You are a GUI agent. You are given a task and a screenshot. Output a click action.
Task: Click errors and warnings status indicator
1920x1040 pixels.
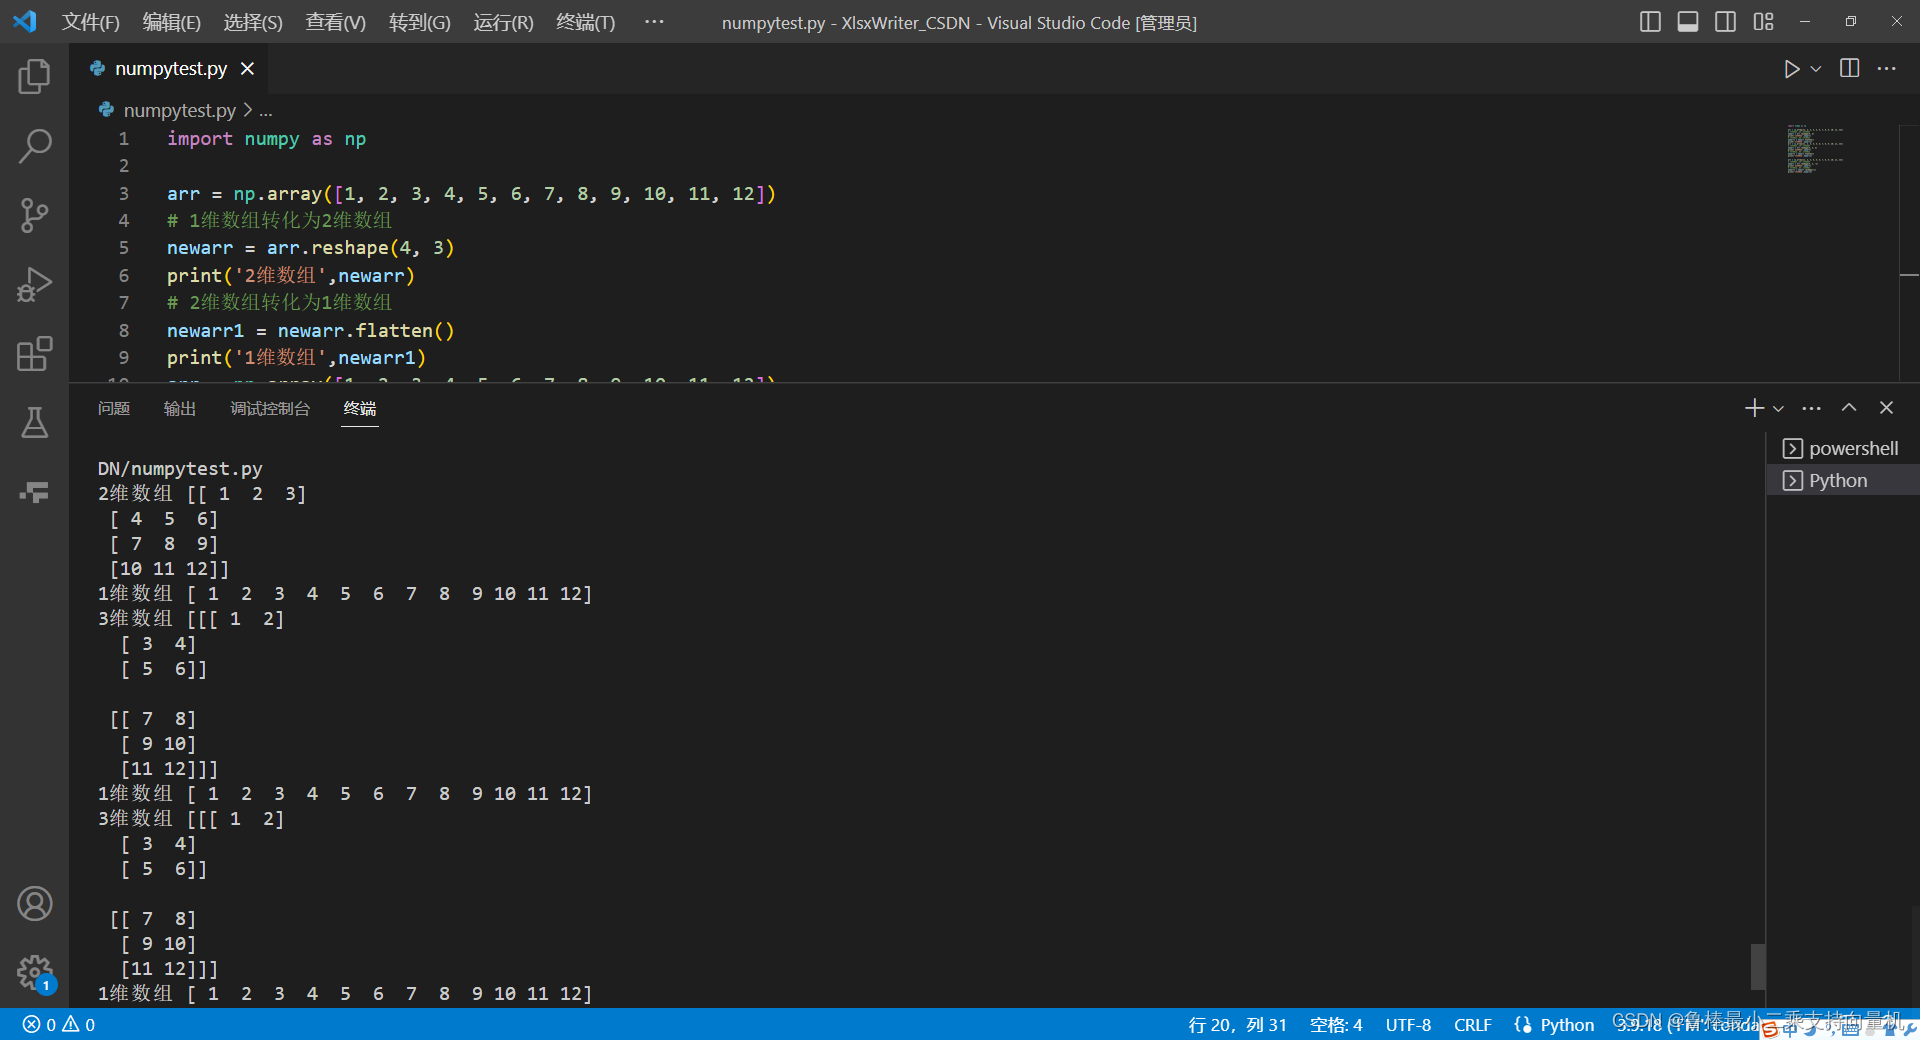coord(59,1025)
